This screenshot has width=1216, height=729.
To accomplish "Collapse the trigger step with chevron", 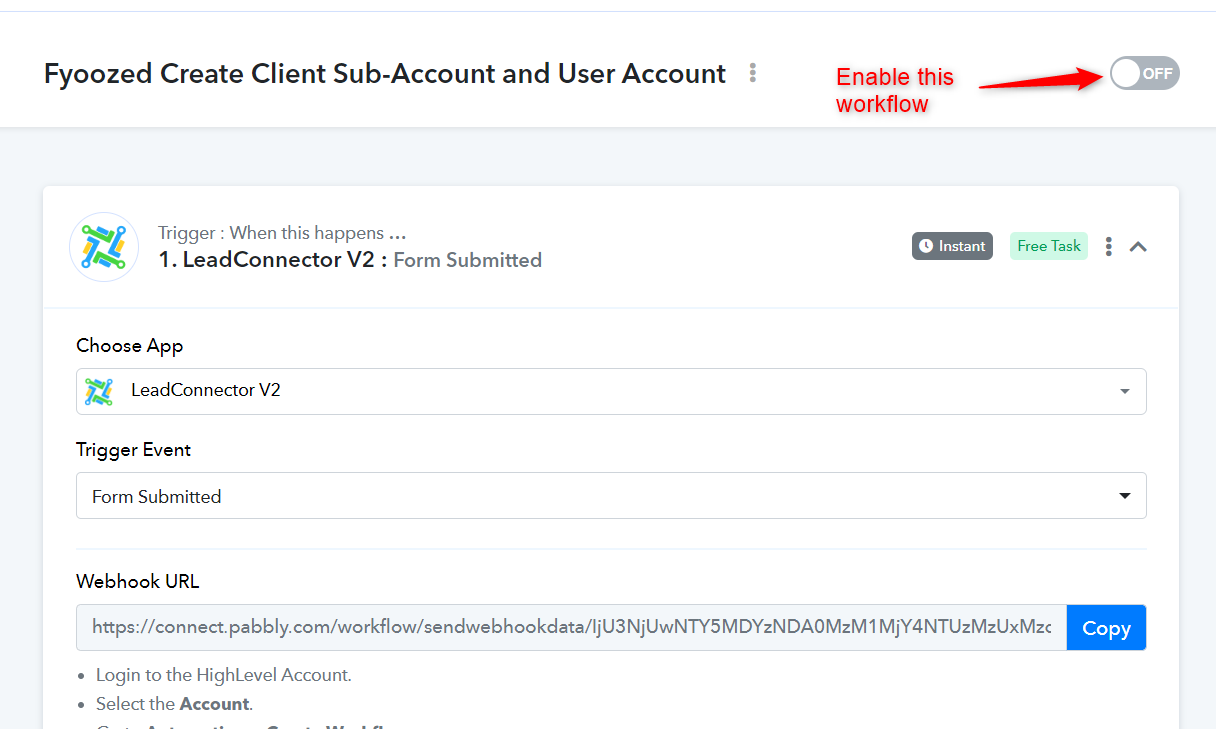I will tap(1138, 246).
